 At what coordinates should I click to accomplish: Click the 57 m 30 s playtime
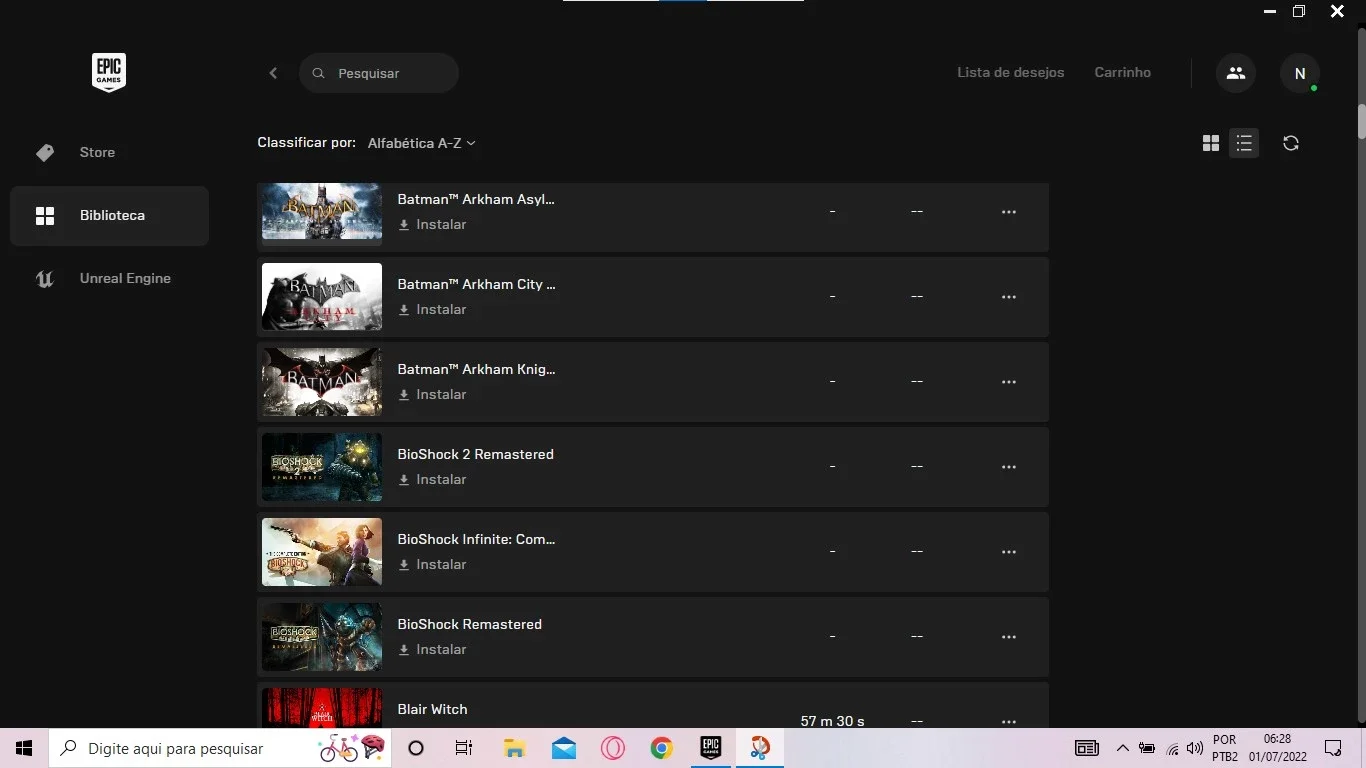833,721
